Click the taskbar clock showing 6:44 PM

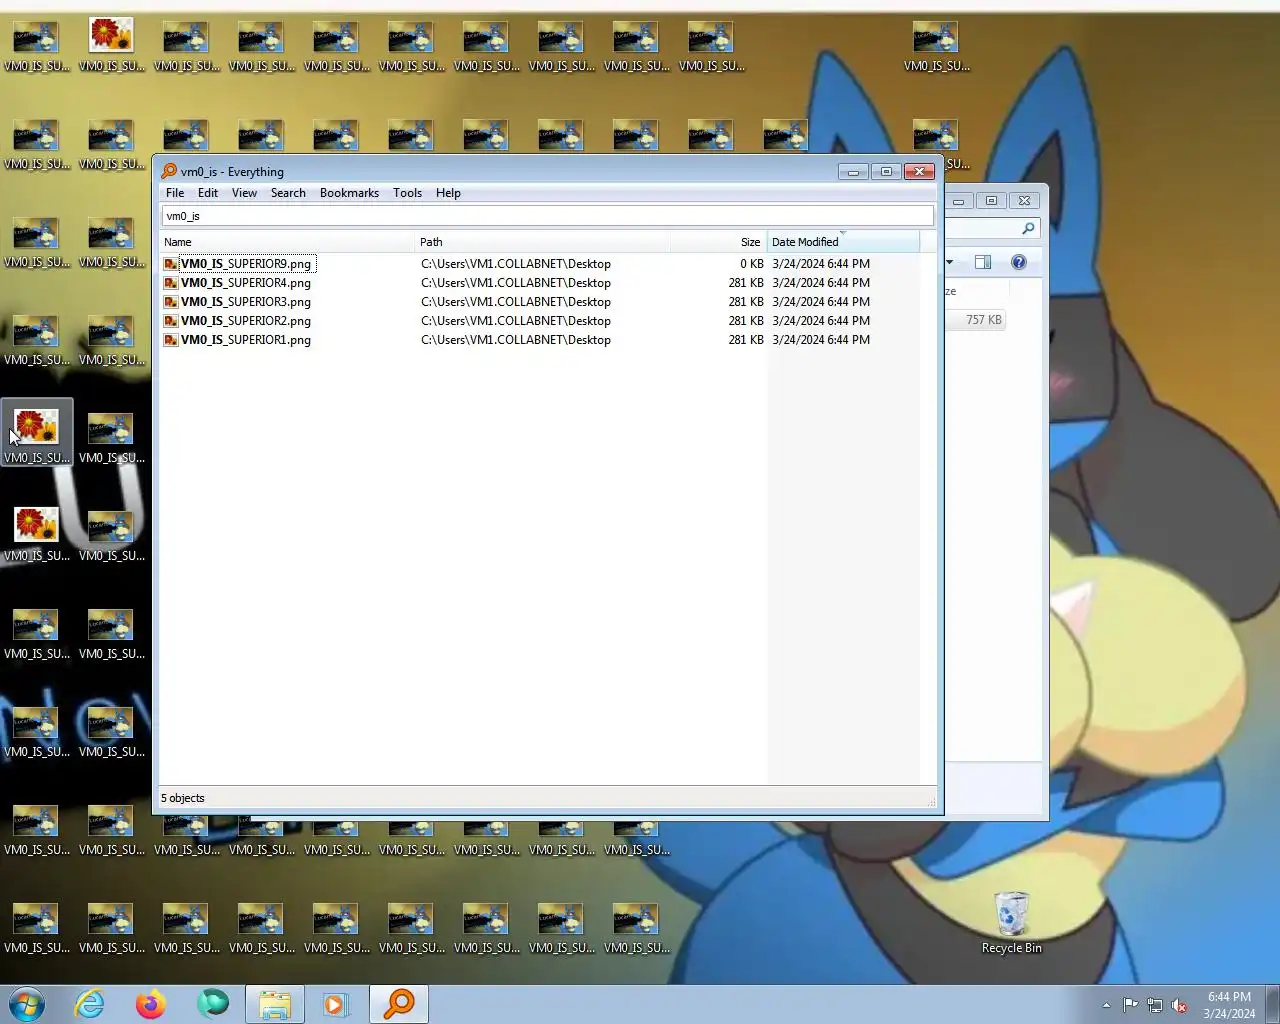pos(1229,1005)
